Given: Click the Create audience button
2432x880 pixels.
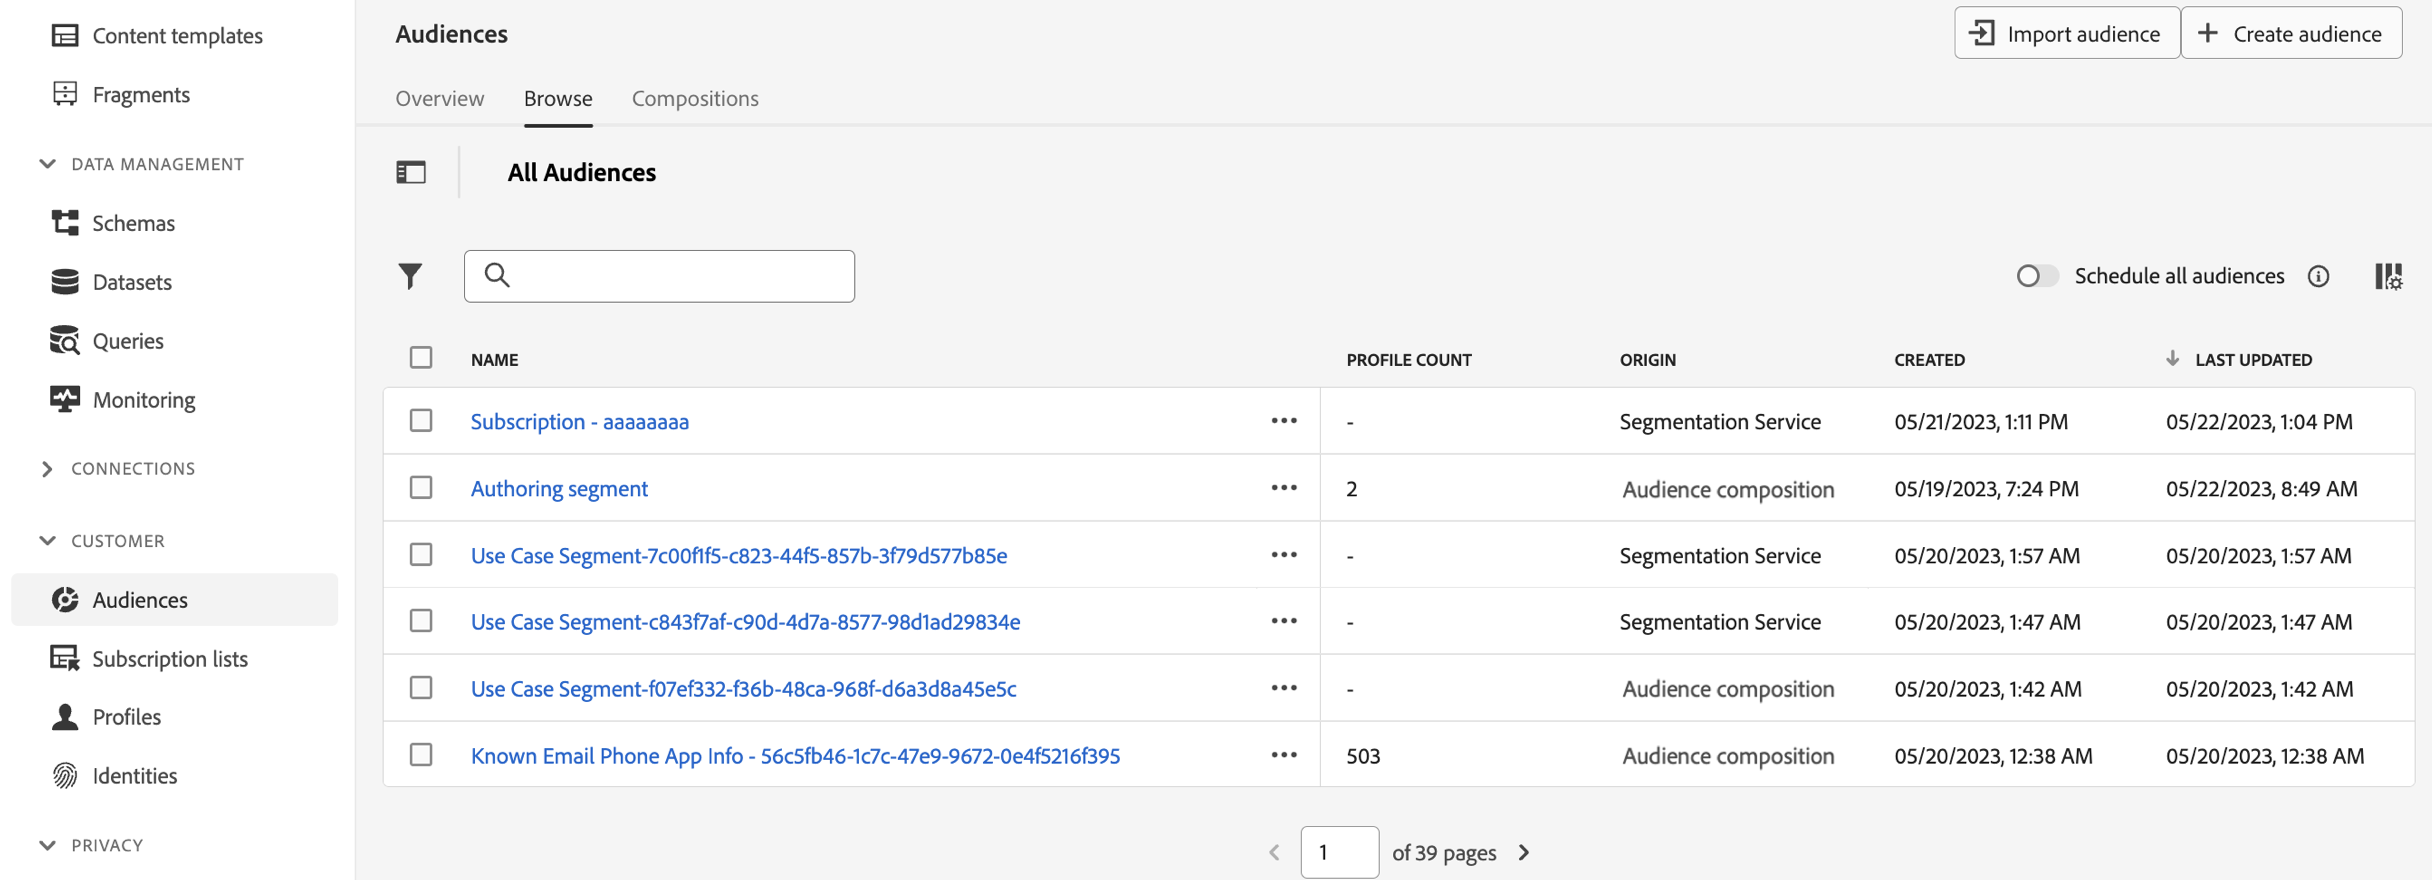Looking at the screenshot, I should (x=2291, y=34).
